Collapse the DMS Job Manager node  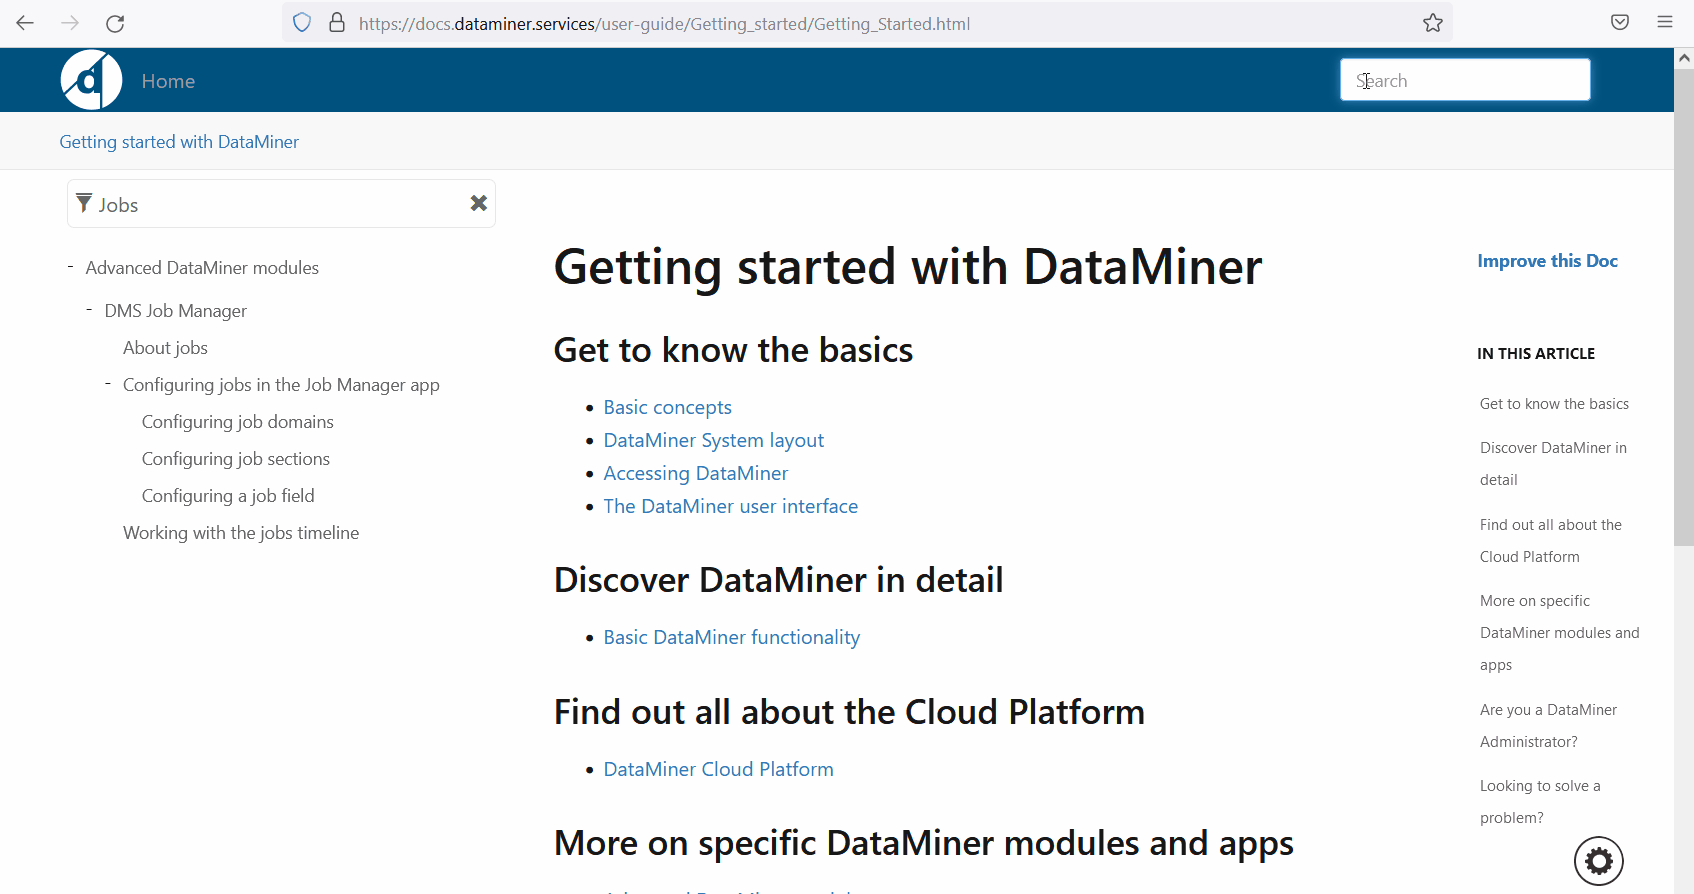(x=89, y=310)
